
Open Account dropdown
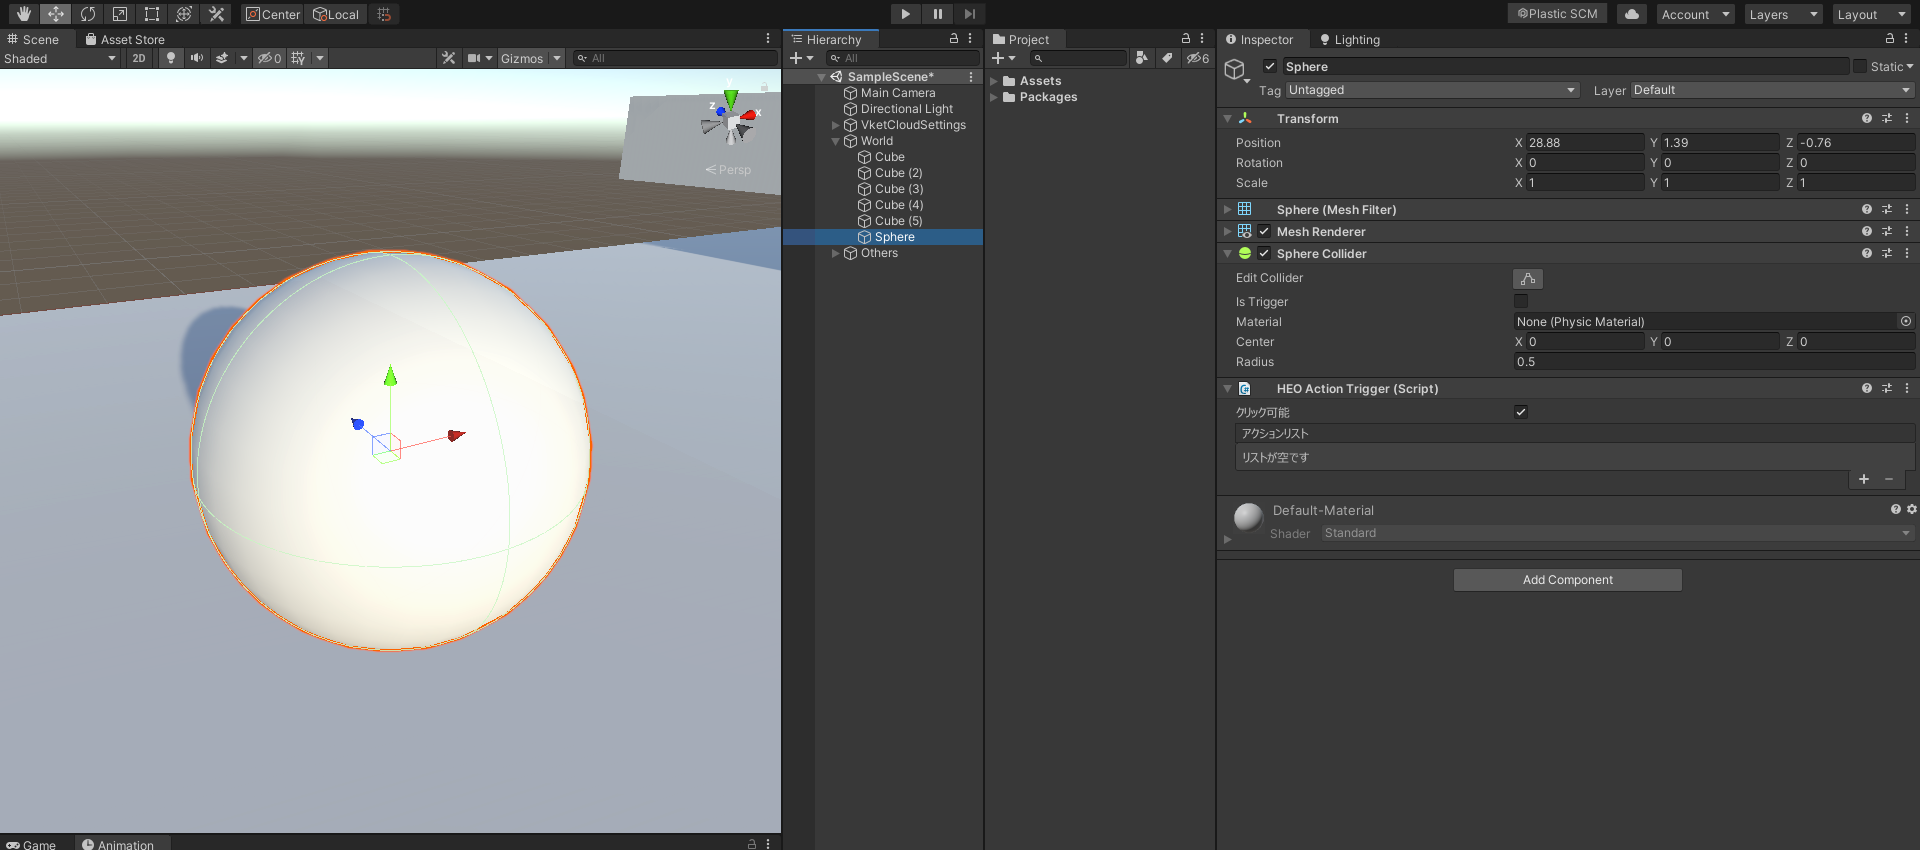coord(1696,14)
